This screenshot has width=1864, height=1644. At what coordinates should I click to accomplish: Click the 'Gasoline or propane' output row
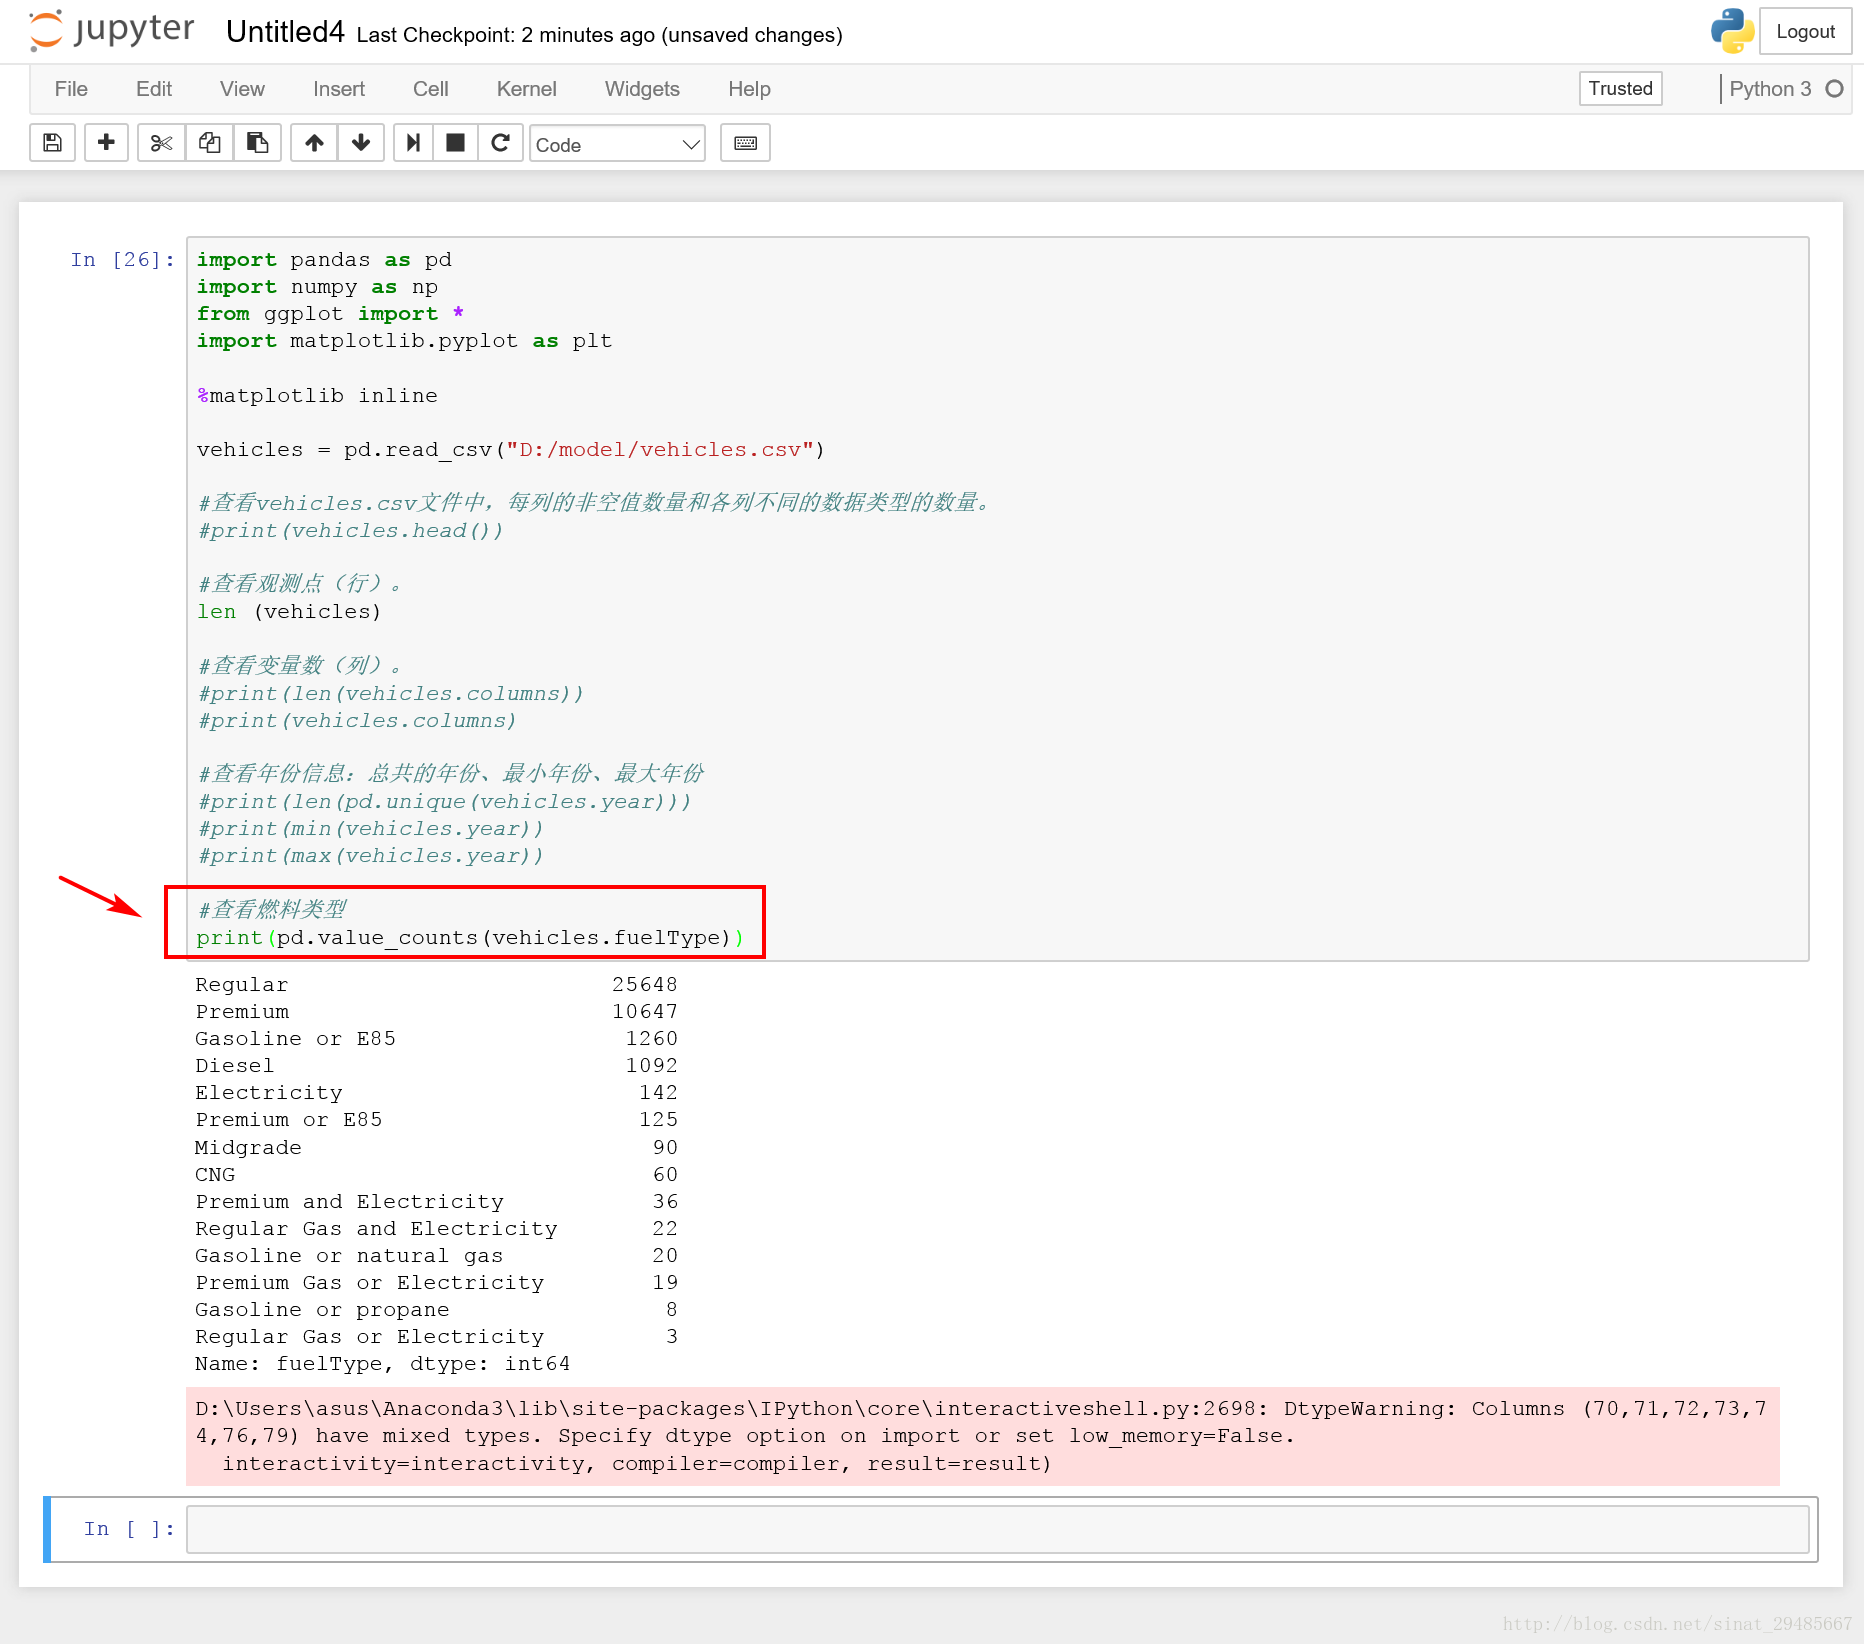(436, 1310)
